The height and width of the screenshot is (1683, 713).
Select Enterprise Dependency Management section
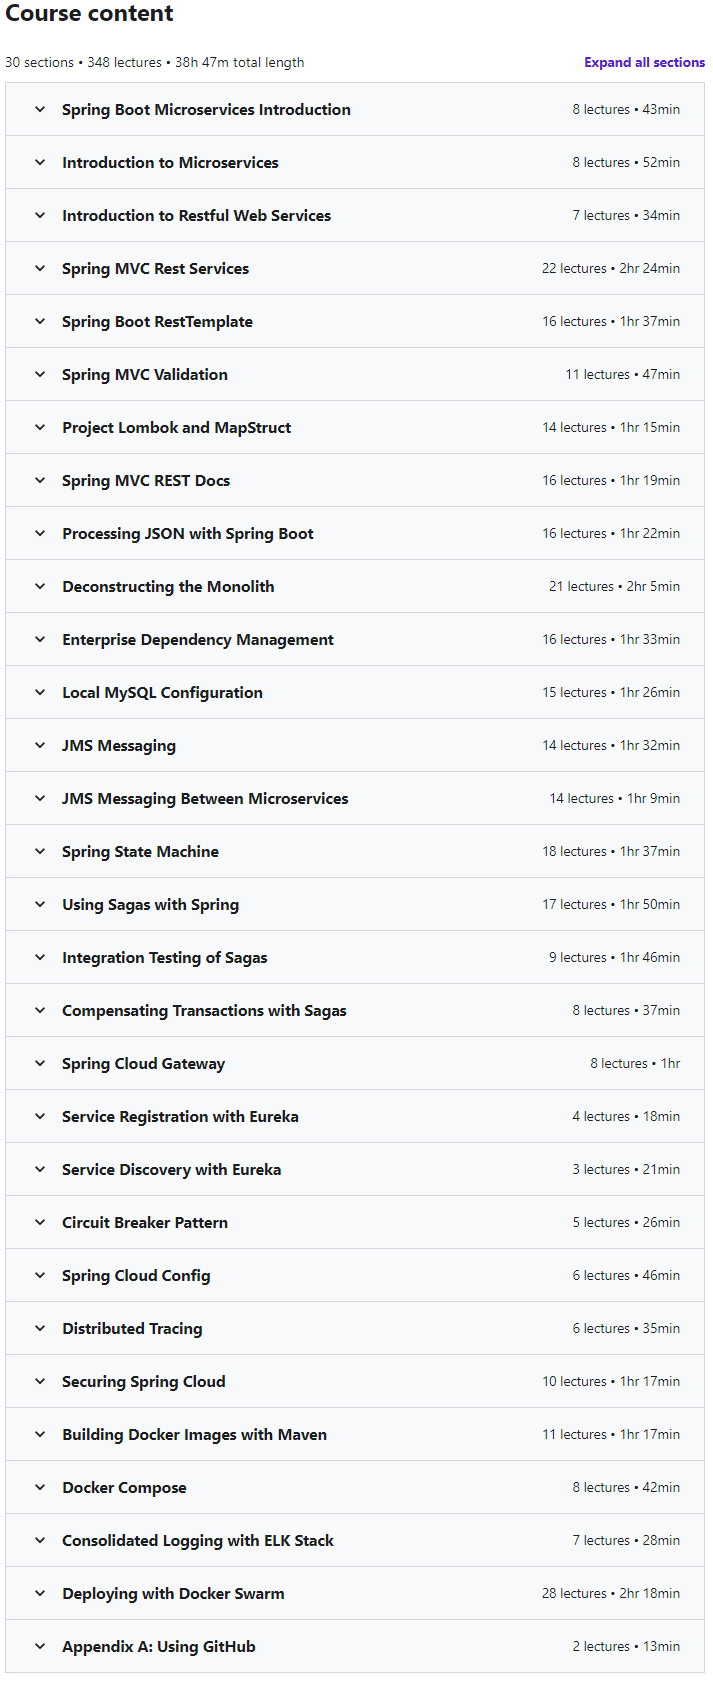coord(355,639)
